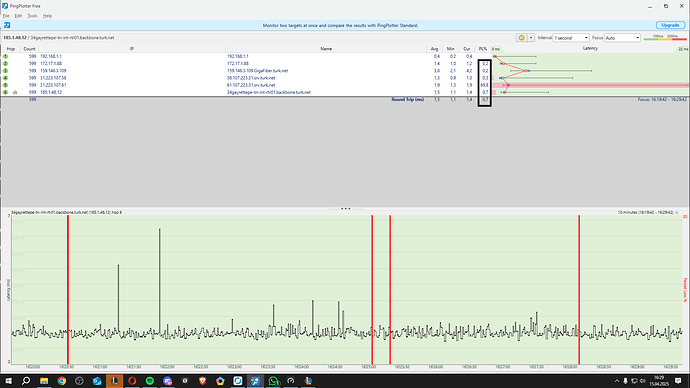Open WhatsApp from the taskbar
Image resolution: width=690 pixels, height=388 pixels.
click(x=273, y=381)
